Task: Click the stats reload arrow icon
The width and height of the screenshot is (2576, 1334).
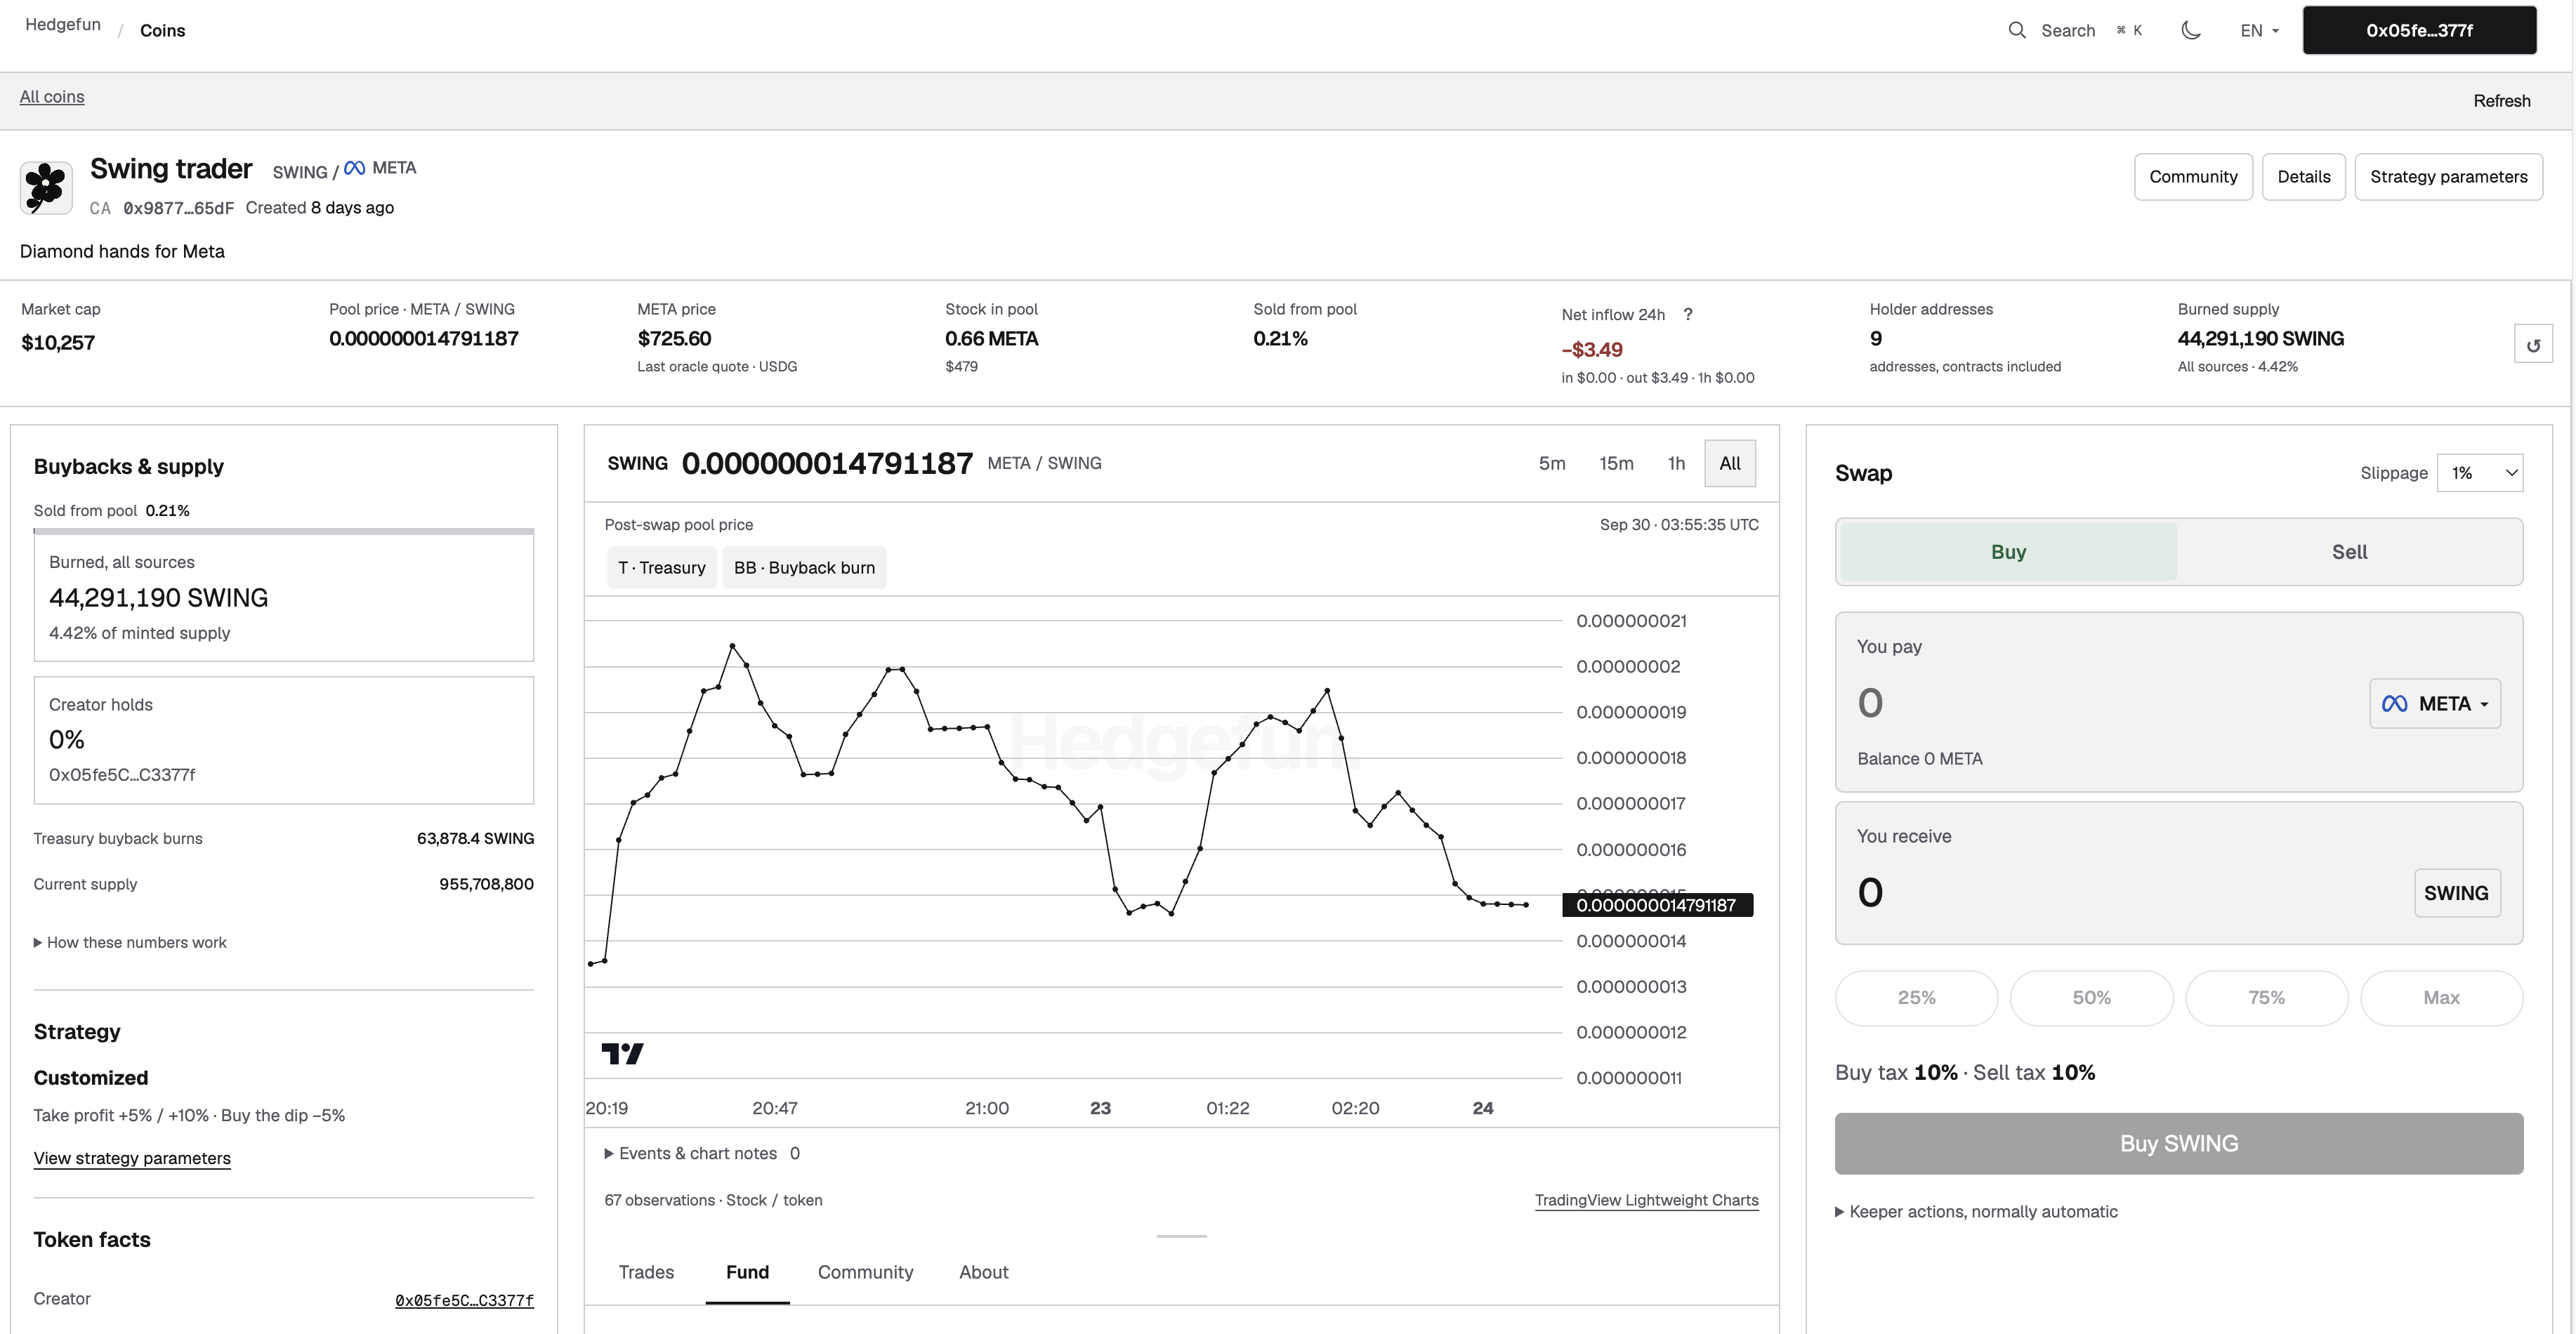Action: [2533, 345]
